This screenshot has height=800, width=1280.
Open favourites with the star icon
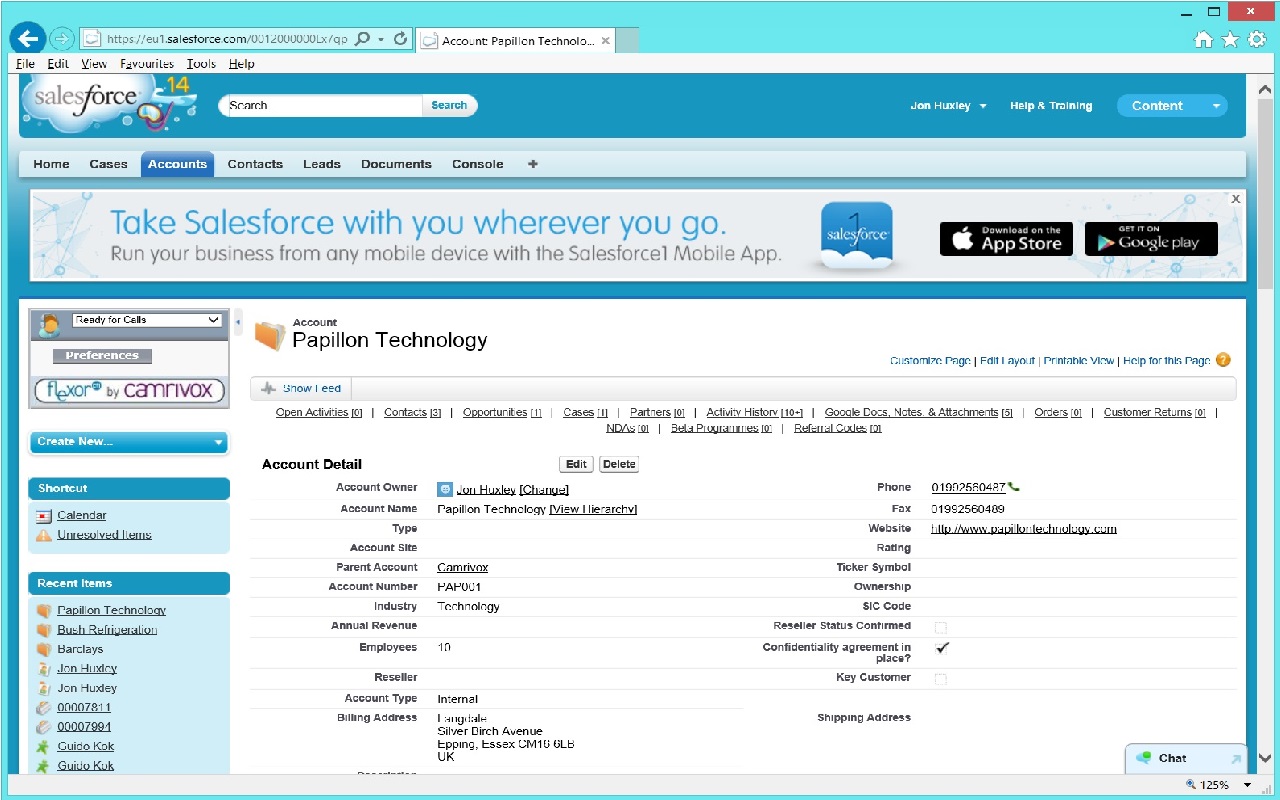tap(1230, 40)
